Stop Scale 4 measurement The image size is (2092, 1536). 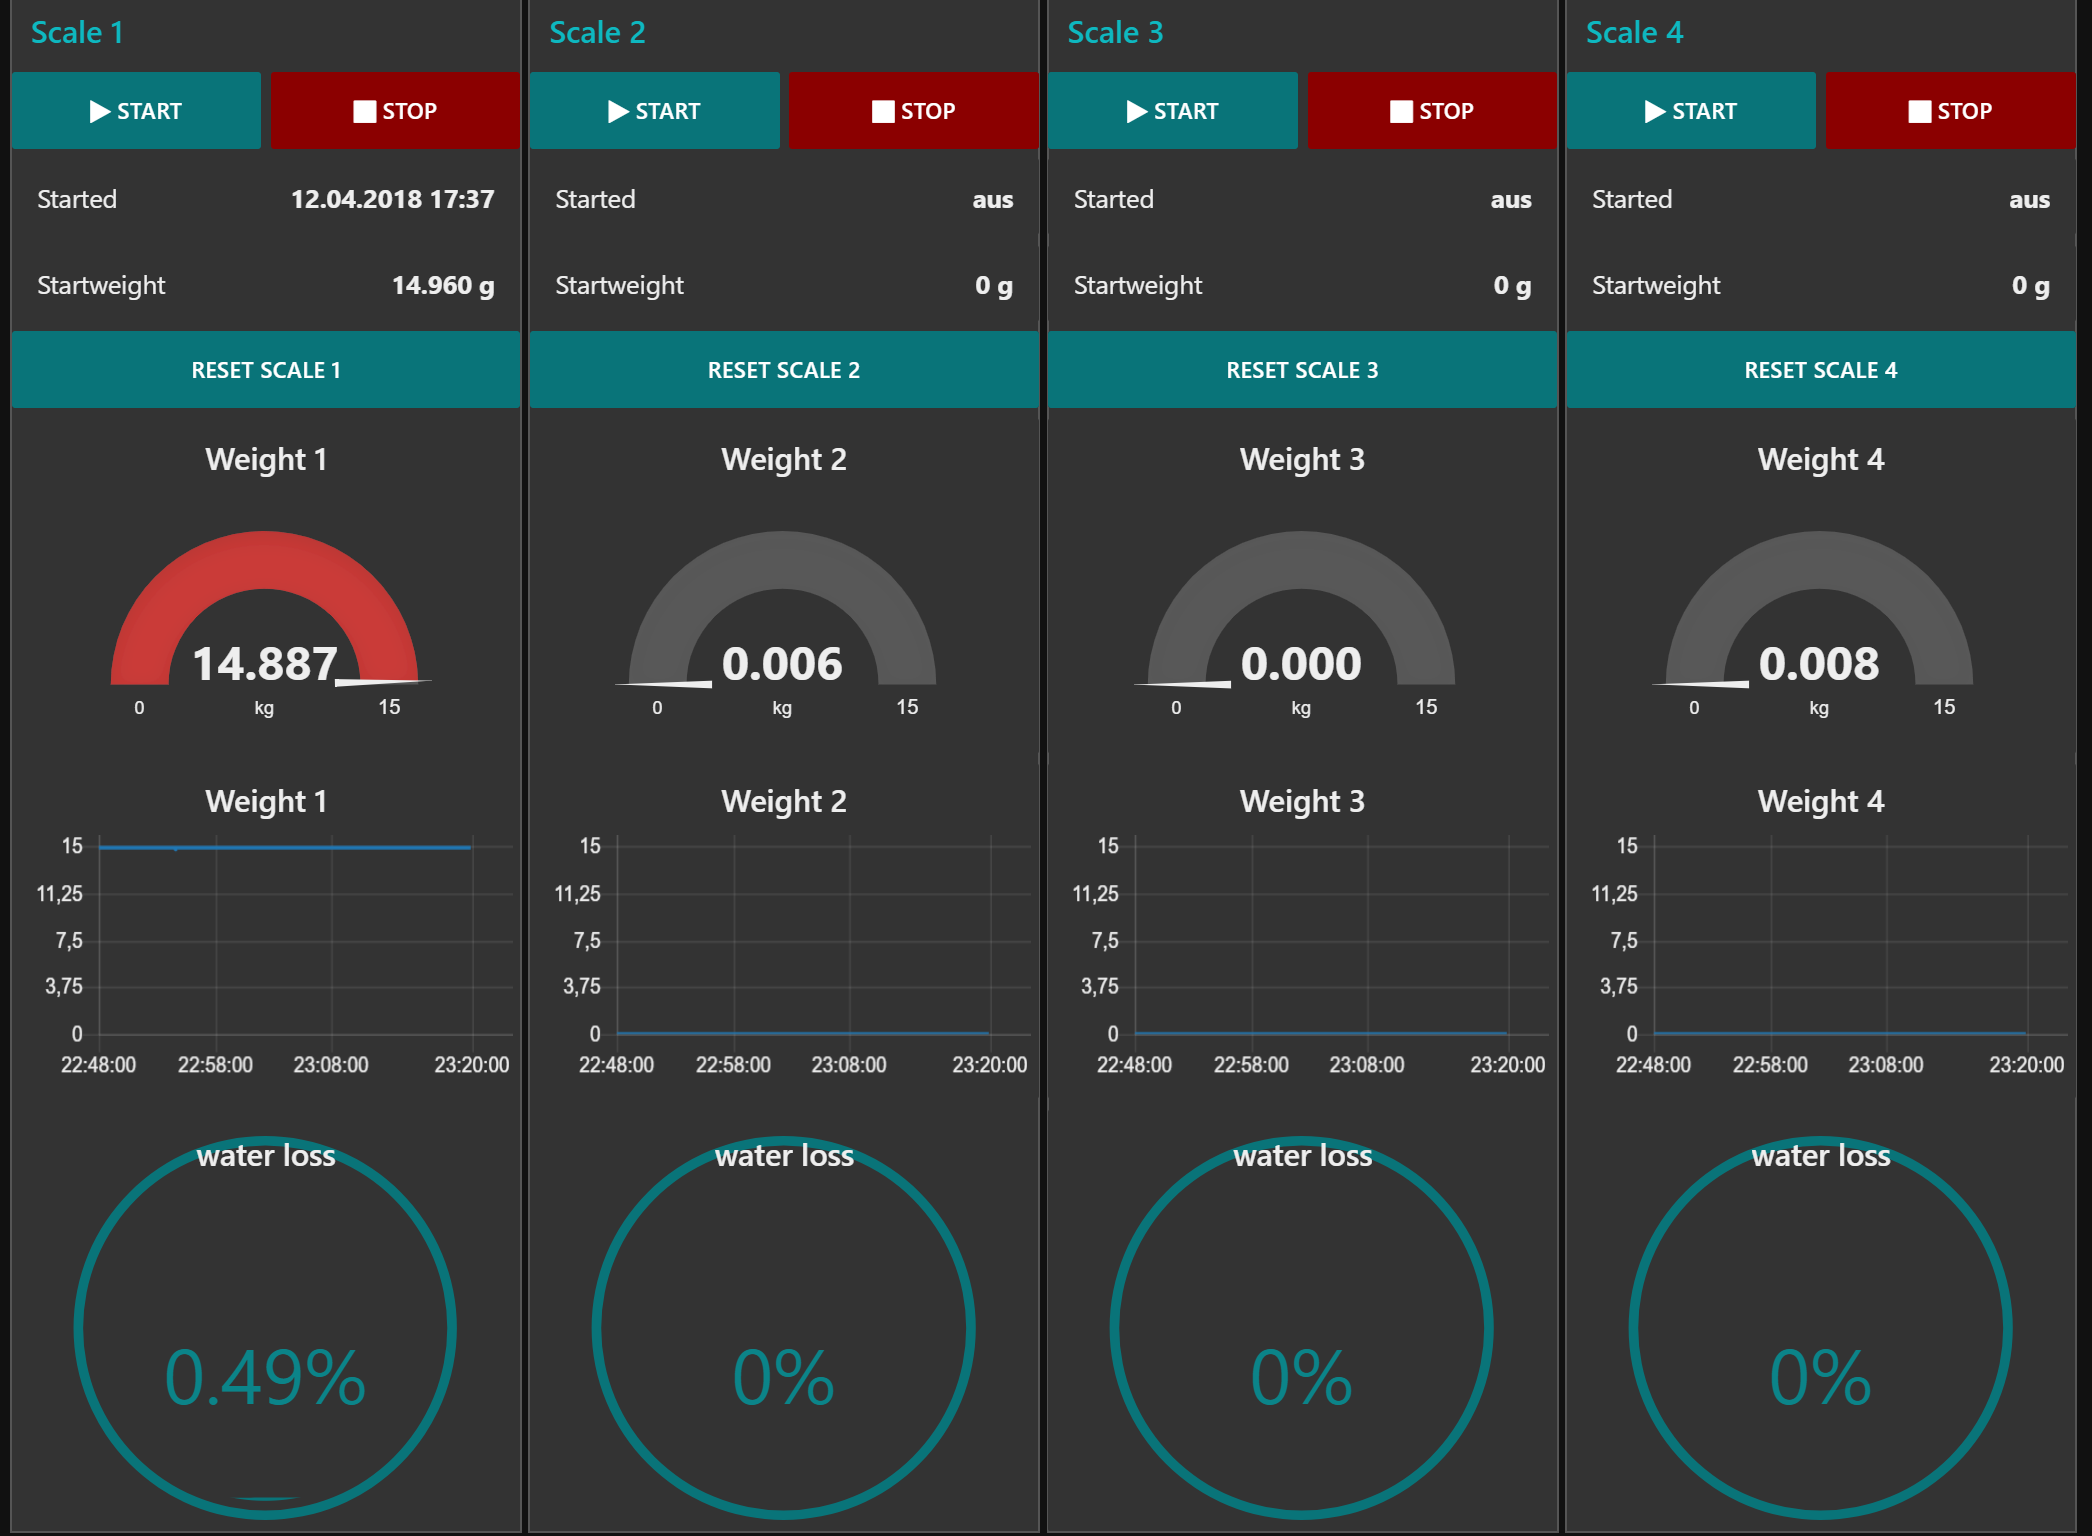1950,111
